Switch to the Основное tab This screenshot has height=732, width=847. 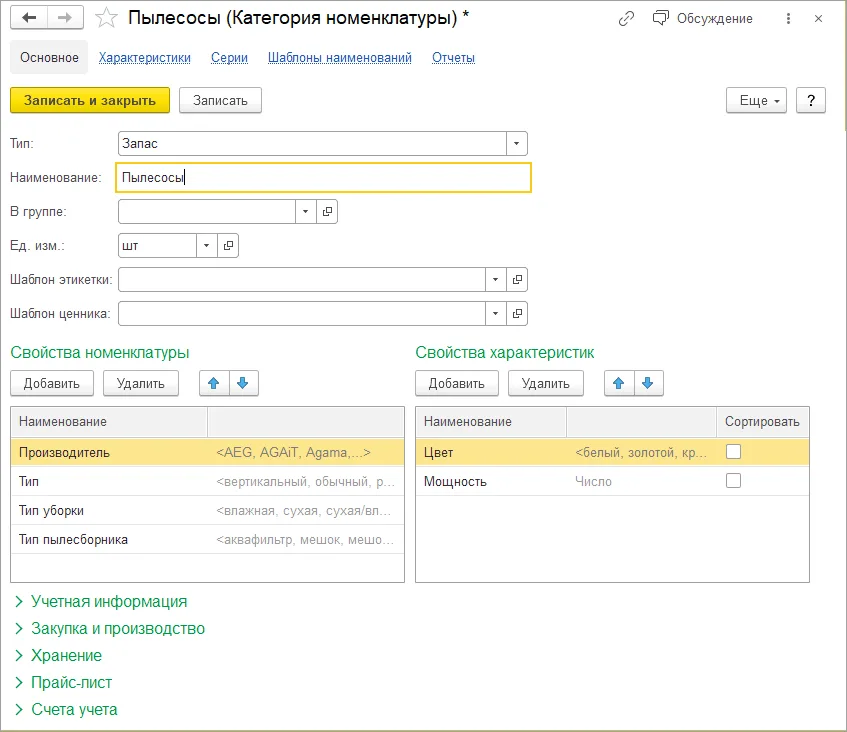click(49, 57)
